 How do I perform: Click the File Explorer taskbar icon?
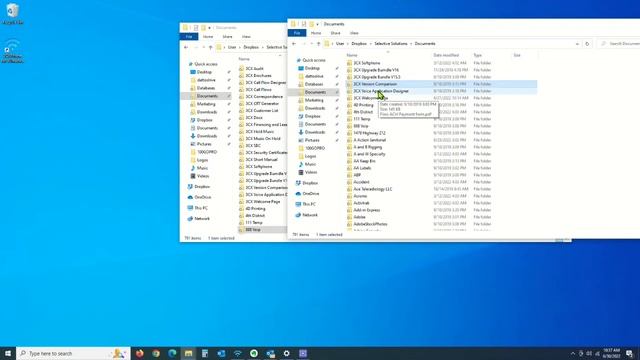pos(189,353)
